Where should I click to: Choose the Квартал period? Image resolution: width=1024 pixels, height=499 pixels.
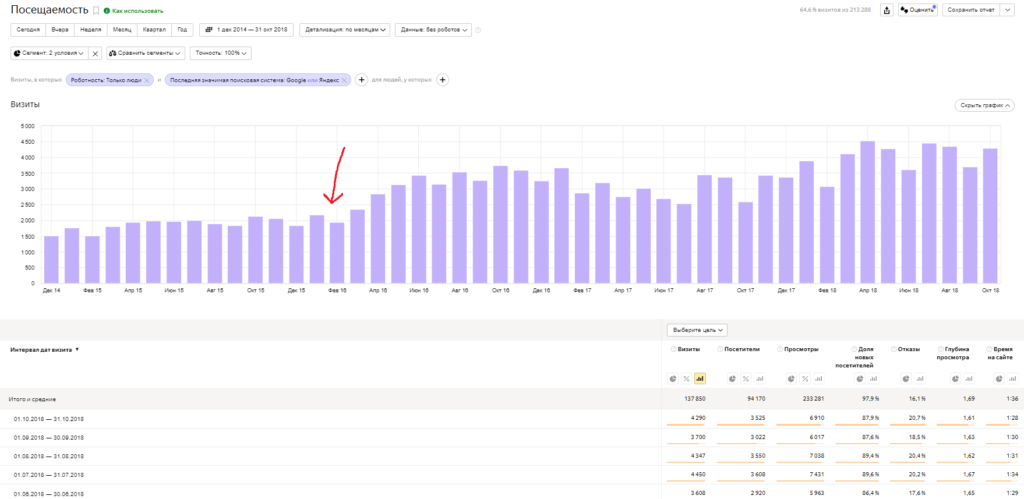(x=155, y=30)
